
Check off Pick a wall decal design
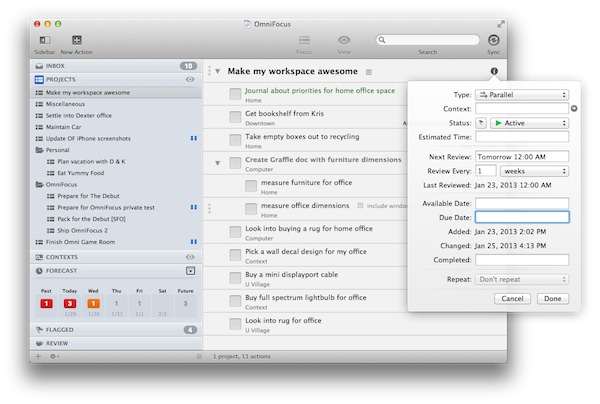point(235,254)
